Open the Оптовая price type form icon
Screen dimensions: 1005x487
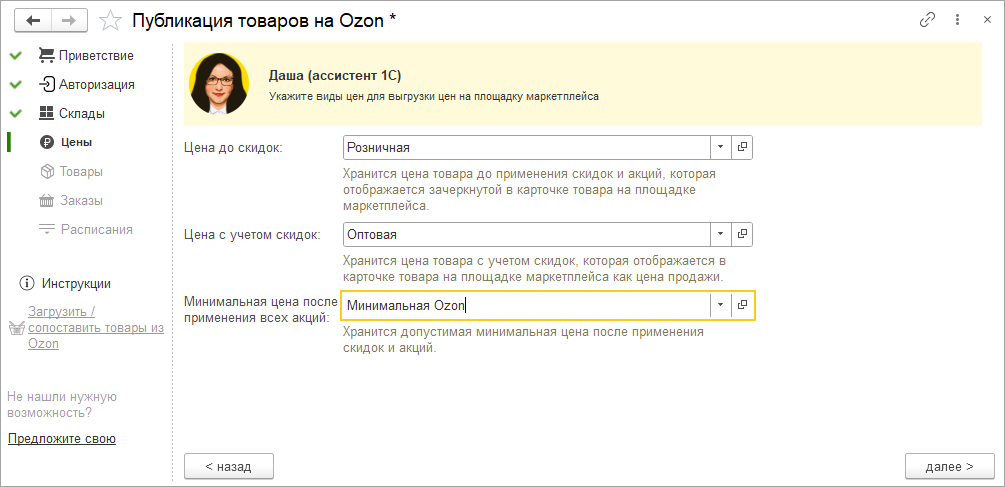click(x=743, y=234)
